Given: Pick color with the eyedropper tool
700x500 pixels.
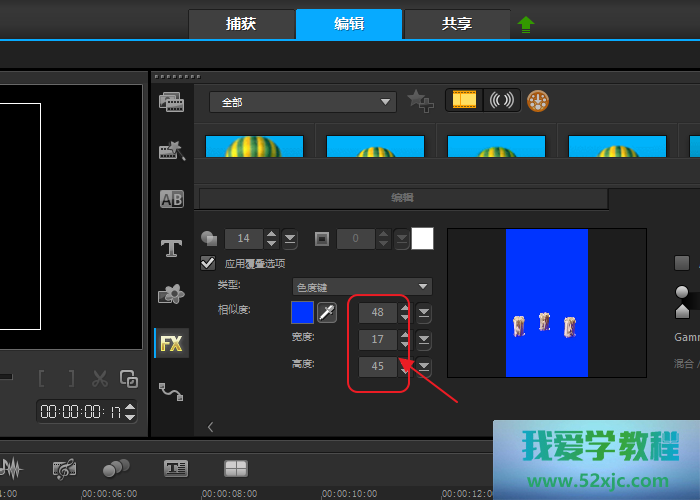Looking at the screenshot, I should click(x=327, y=313).
